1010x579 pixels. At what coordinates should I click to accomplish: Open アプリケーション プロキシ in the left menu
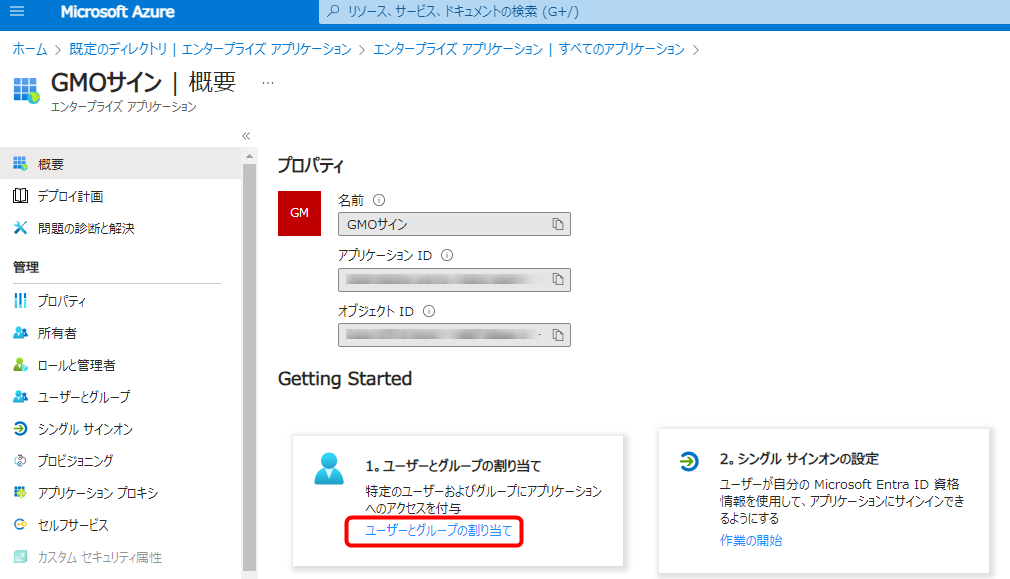(120, 493)
